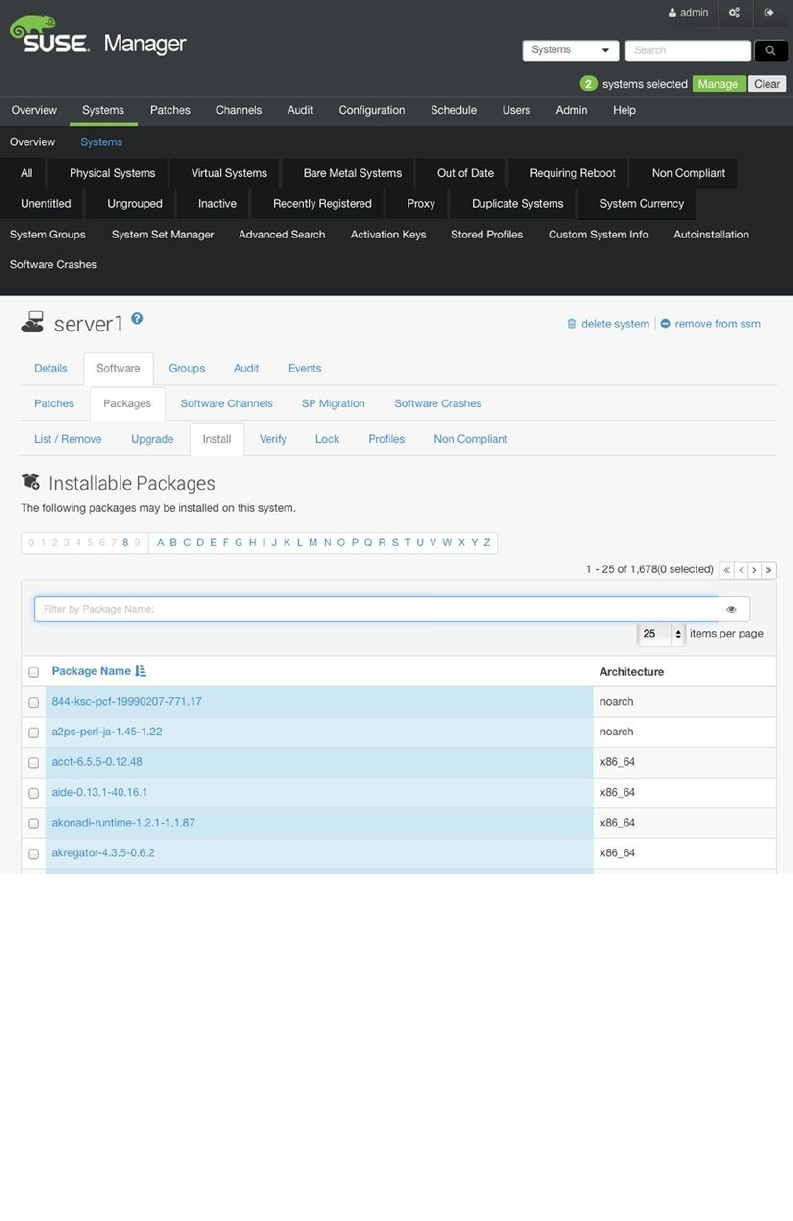Clear the selected systems
This screenshot has height=1221, width=793.
767,84
